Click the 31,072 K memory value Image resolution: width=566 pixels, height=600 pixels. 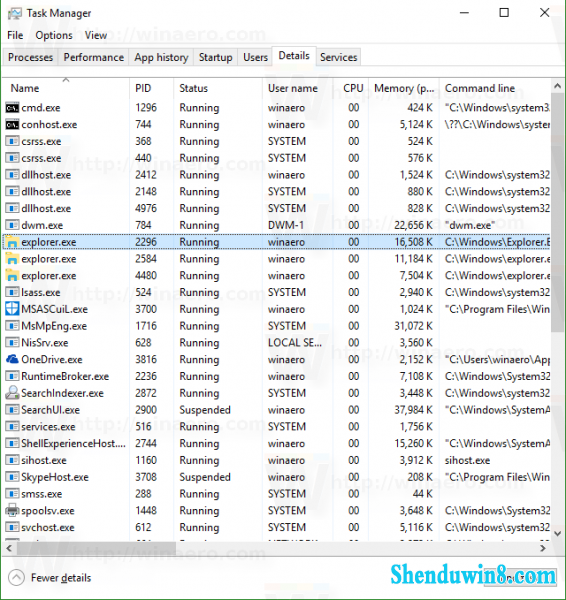[x=413, y=326]
